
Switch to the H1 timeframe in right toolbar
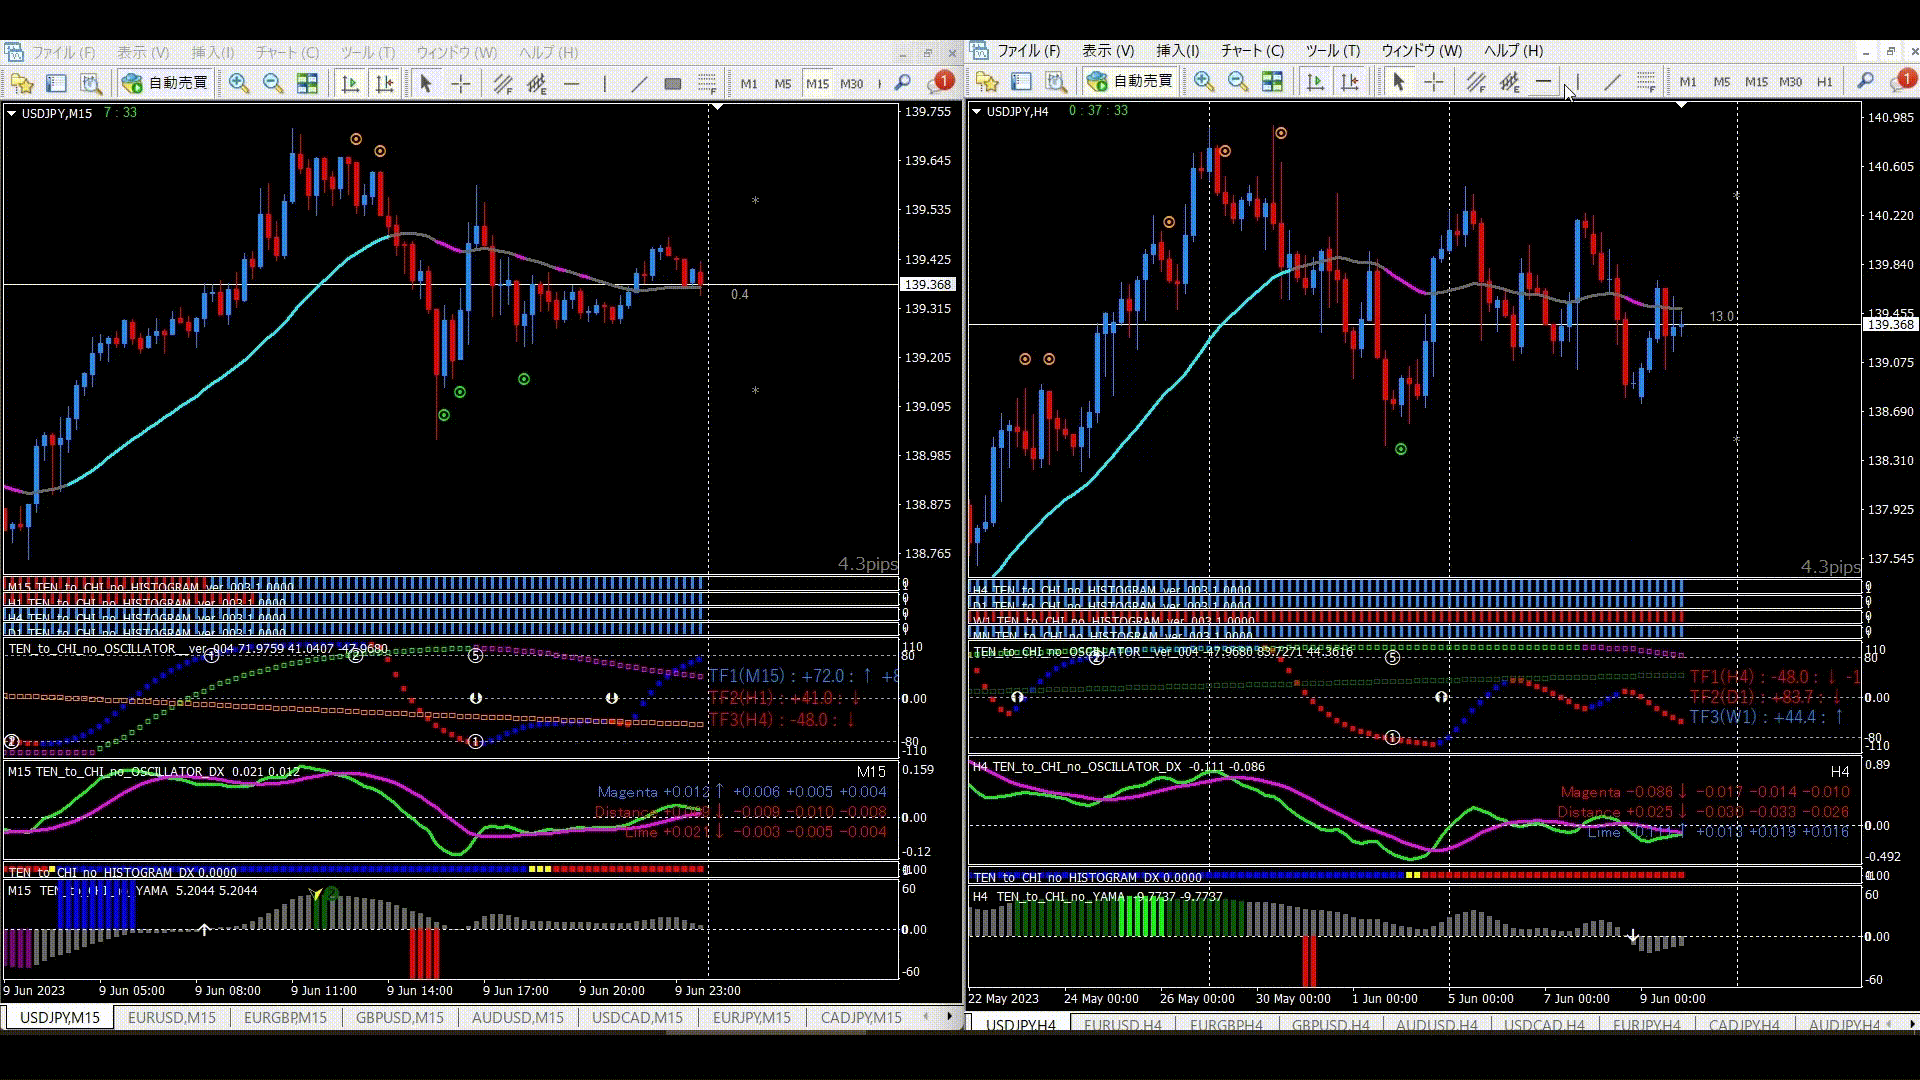[x=1825, y=82]
